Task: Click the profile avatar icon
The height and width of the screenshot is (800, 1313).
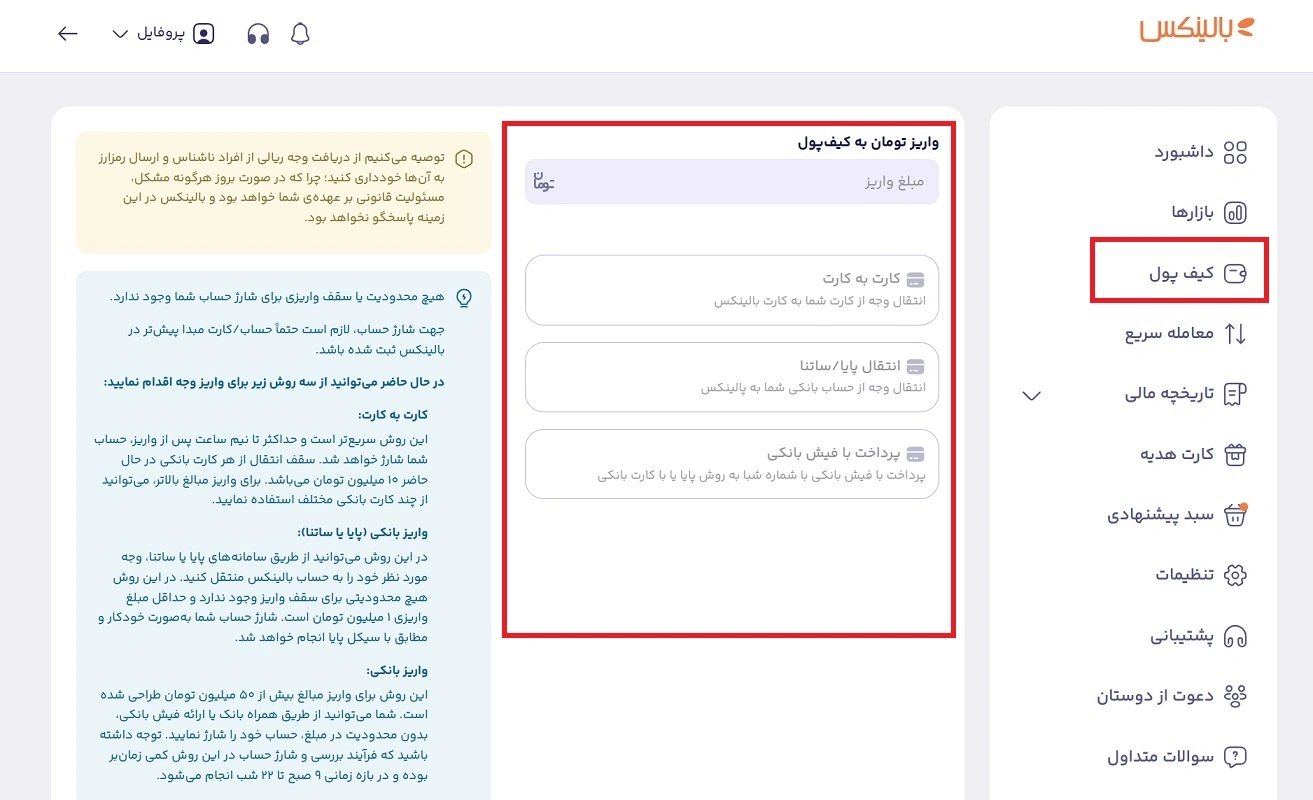Action: [203, 34]
